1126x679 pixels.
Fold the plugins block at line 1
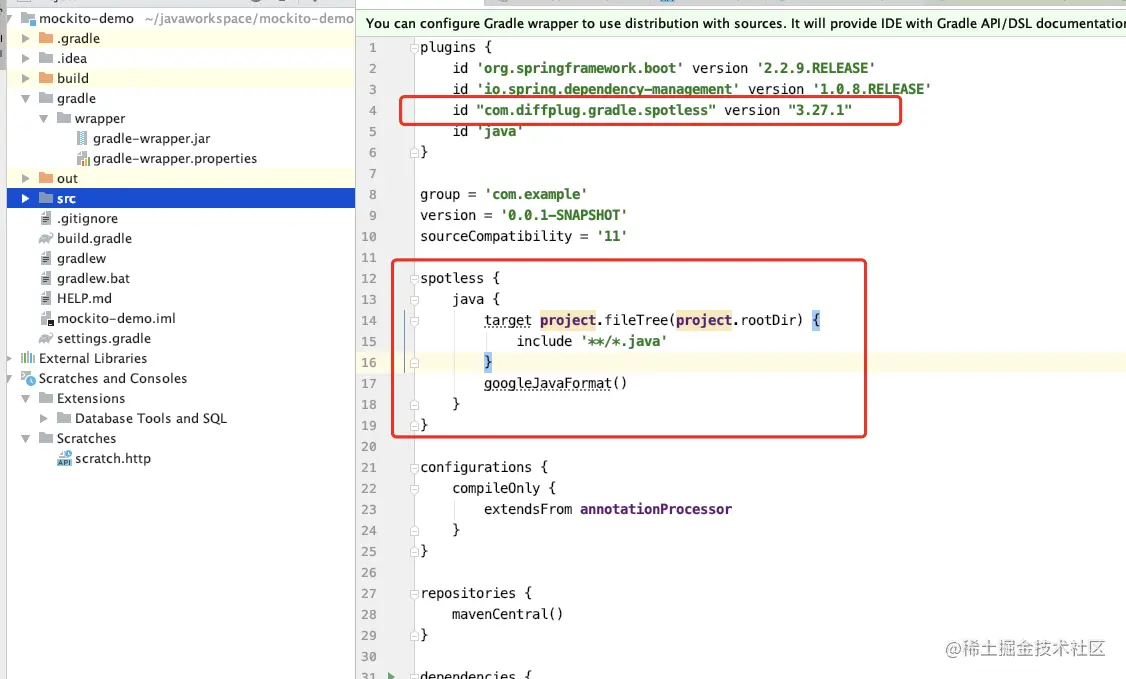point(414,48)
